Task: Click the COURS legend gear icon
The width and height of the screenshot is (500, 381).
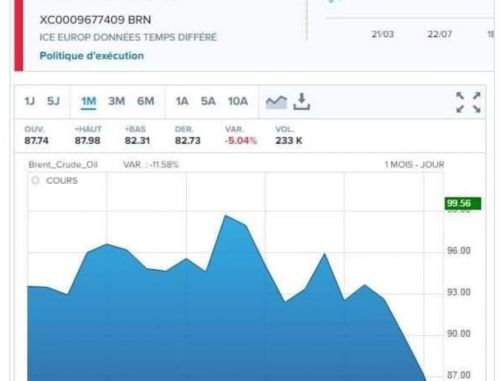Action: 35,180
